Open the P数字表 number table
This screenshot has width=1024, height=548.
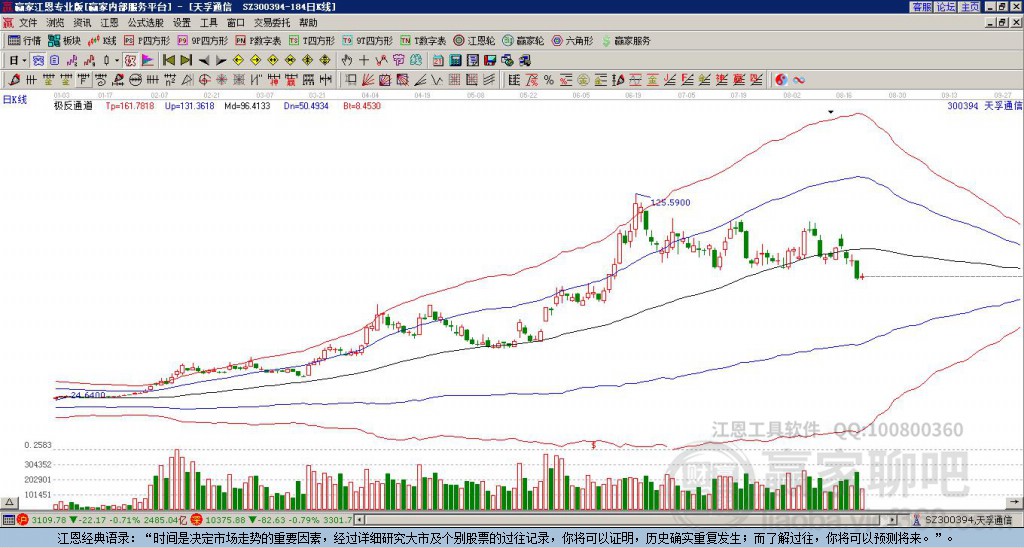258,40
